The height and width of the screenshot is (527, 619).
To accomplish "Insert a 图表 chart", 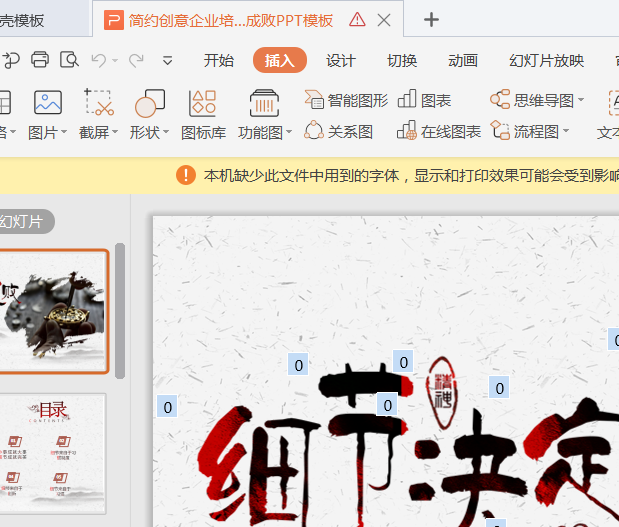I will point(424,100).
